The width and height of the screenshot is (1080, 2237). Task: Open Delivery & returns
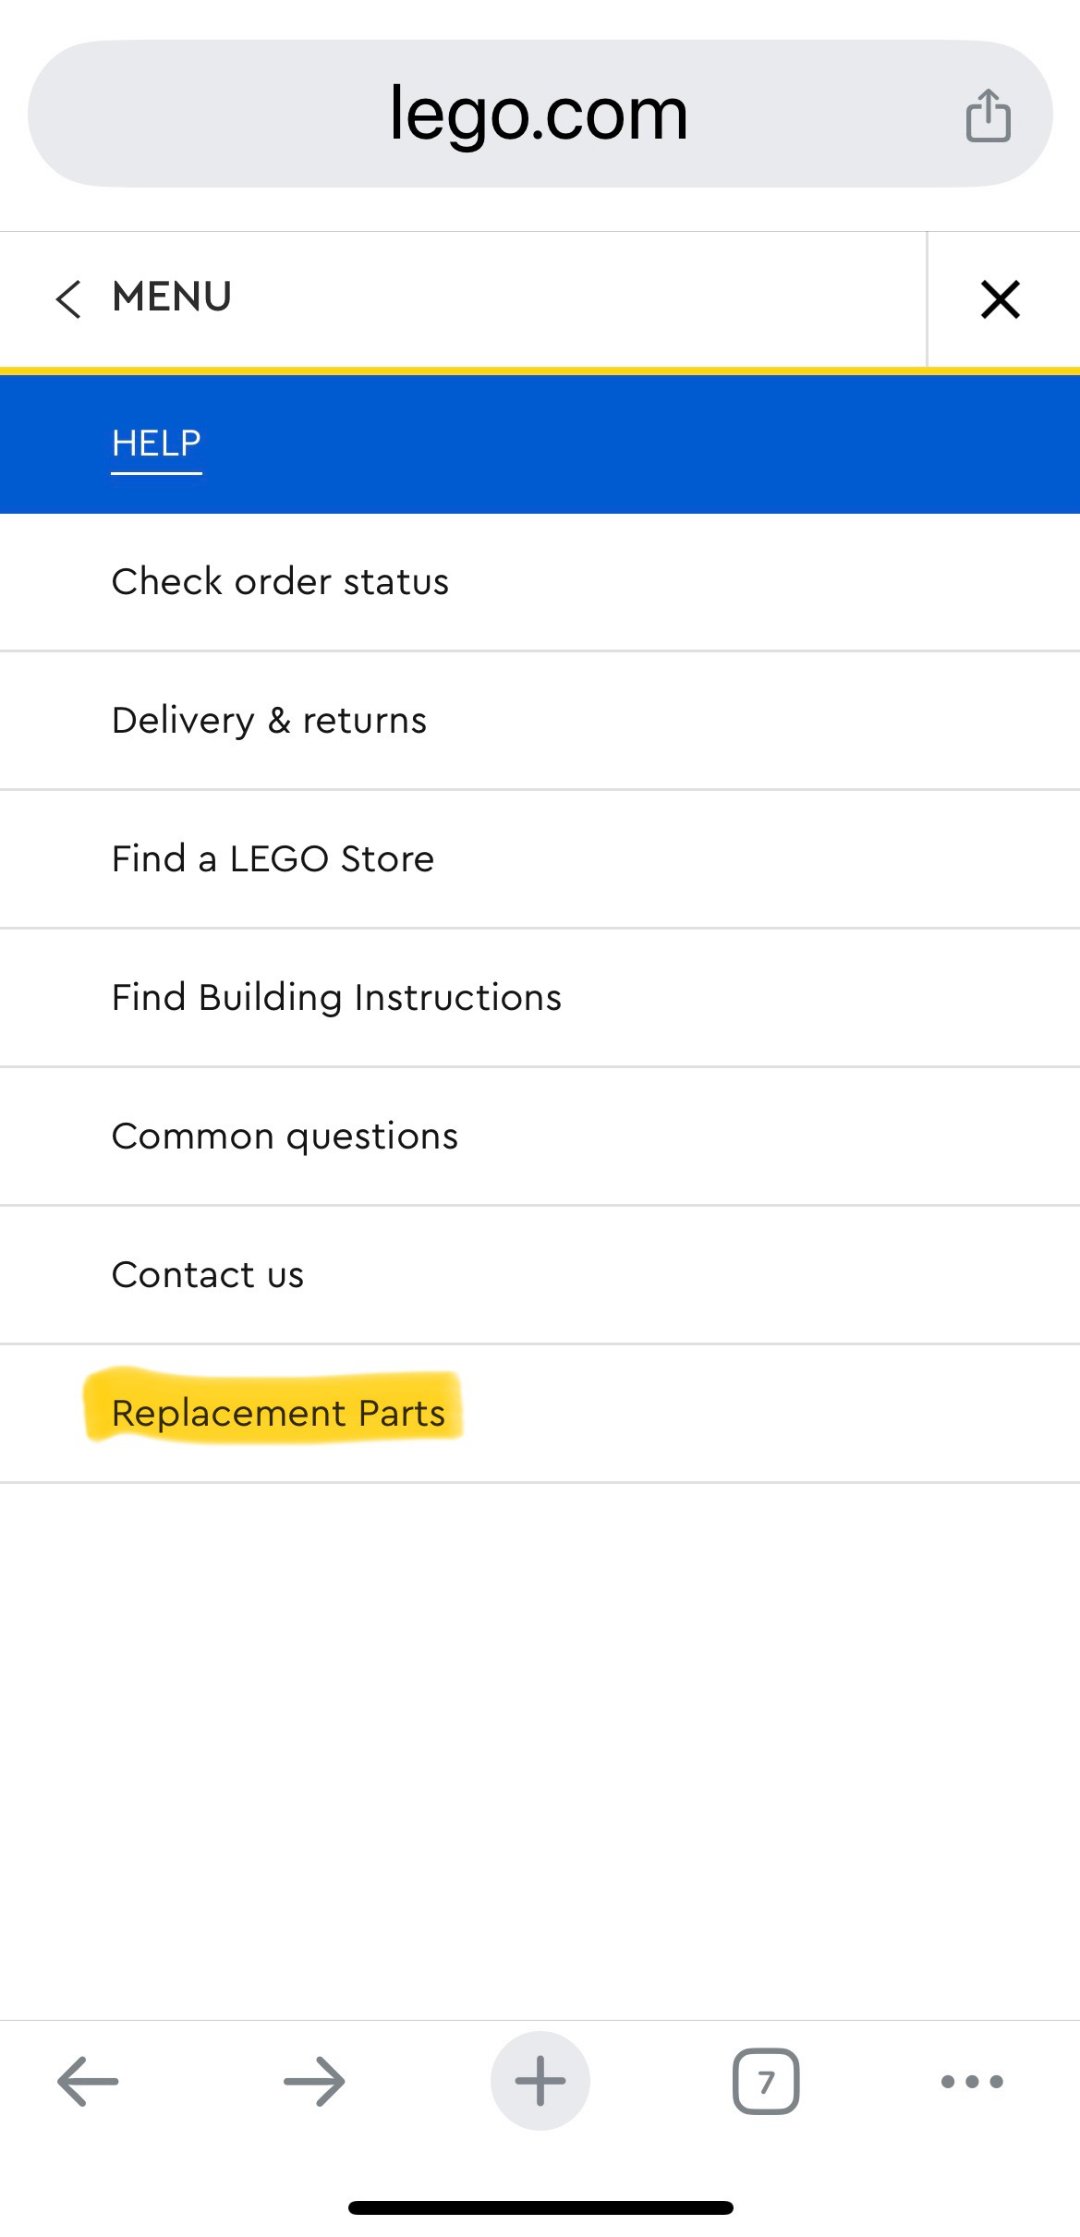point(269,720)
